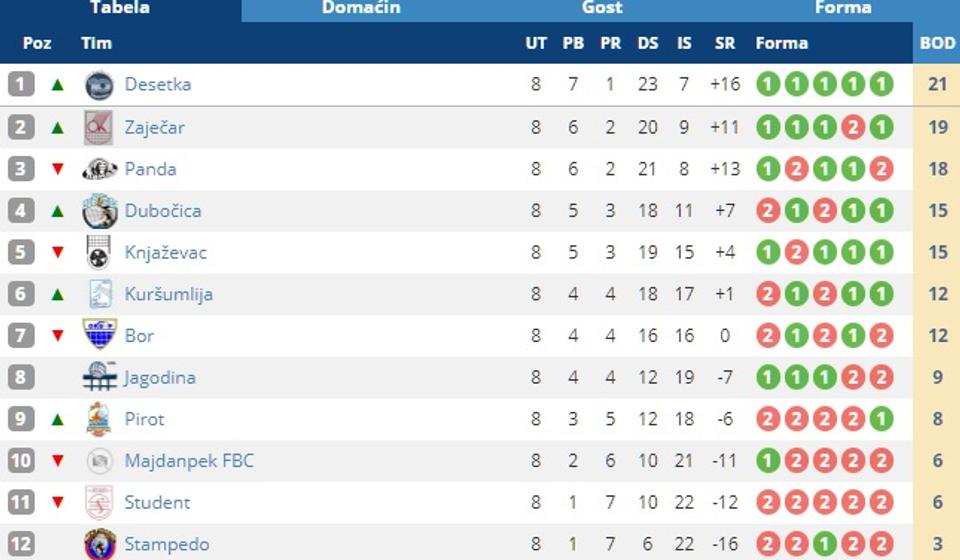Switch to the Gost tab
Screen dimensions: 960x560
tap(602, 8)
